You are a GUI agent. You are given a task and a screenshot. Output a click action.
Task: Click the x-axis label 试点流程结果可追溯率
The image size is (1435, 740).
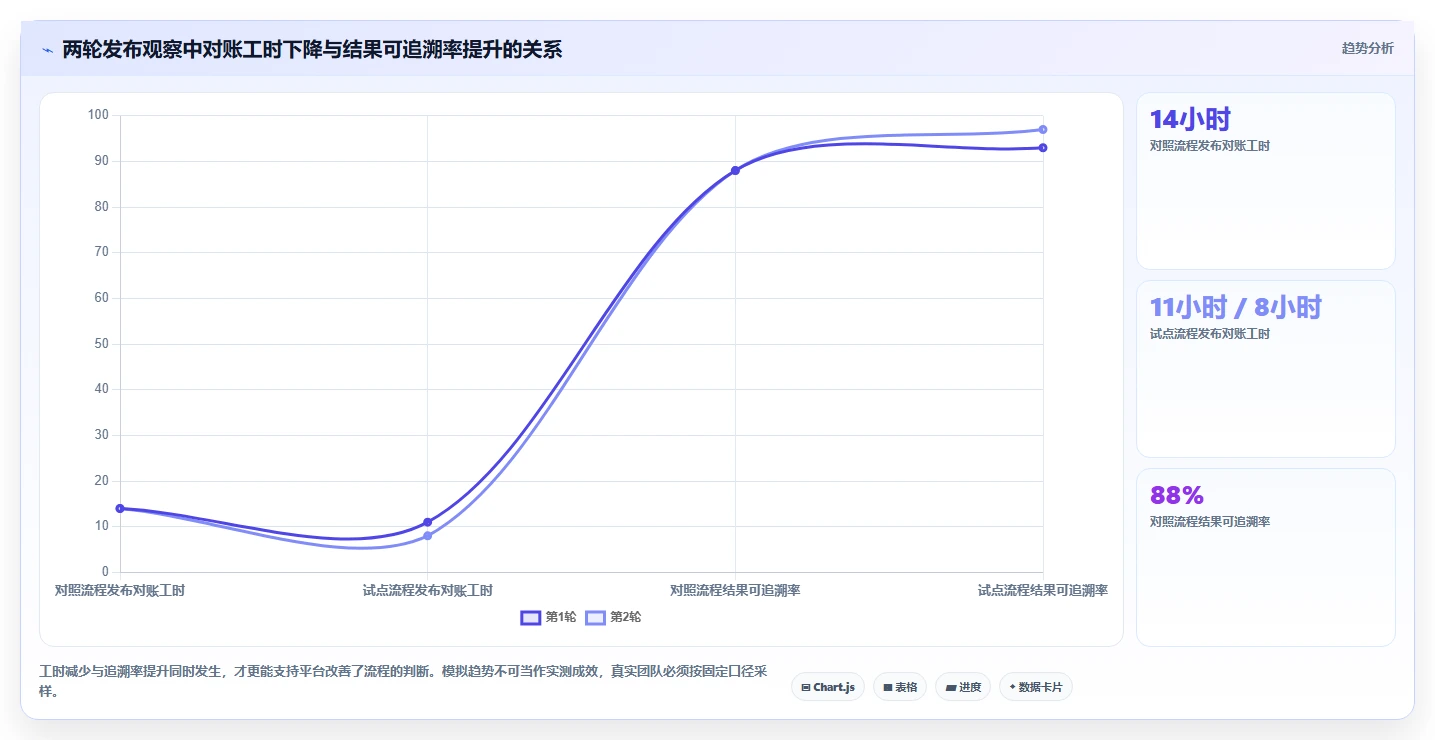coord(1043,590)
